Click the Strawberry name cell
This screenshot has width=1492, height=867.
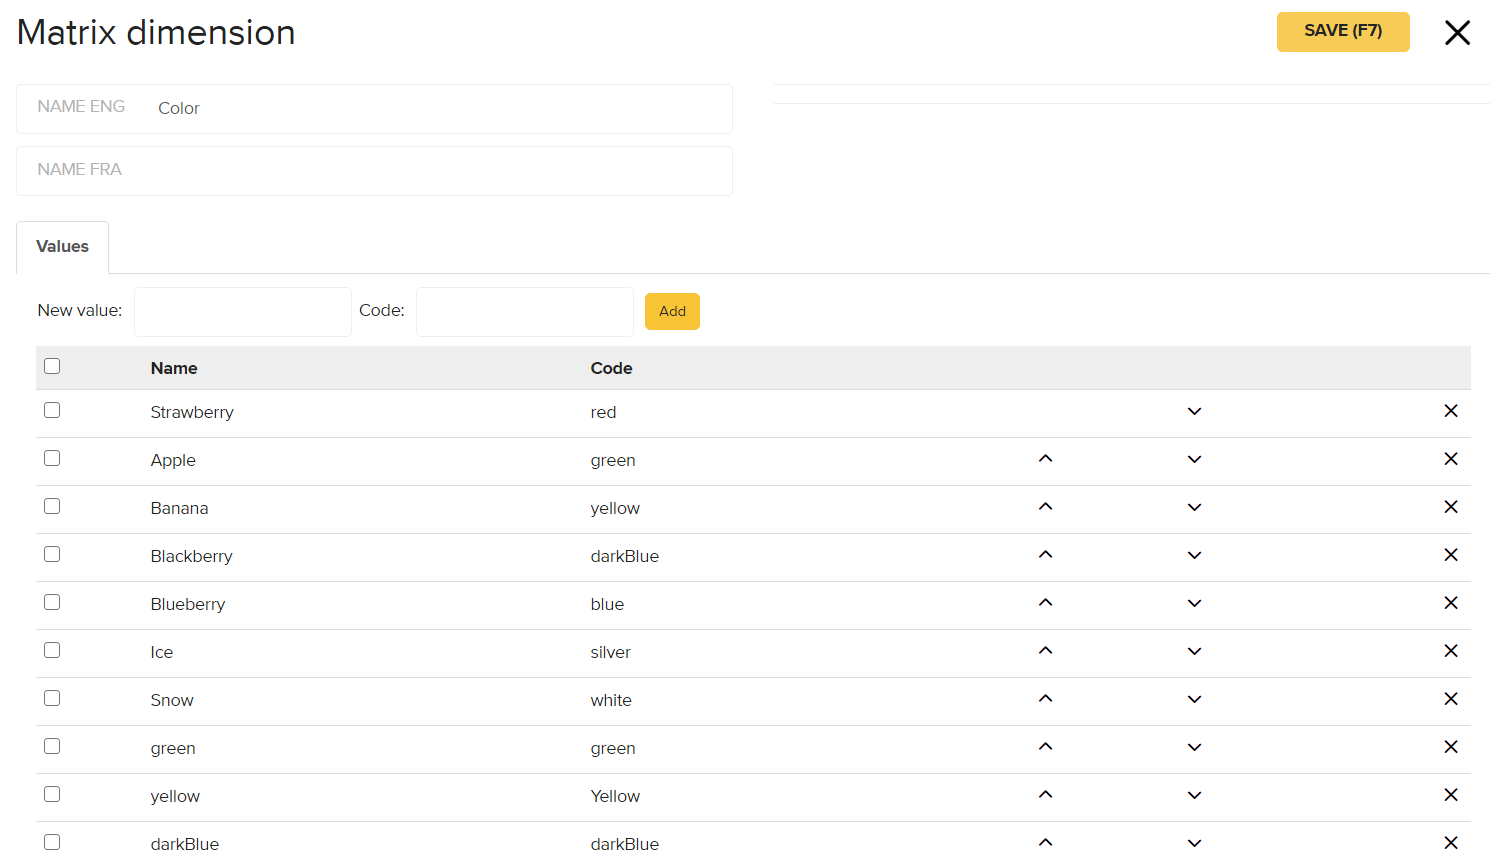coord(192,412)
